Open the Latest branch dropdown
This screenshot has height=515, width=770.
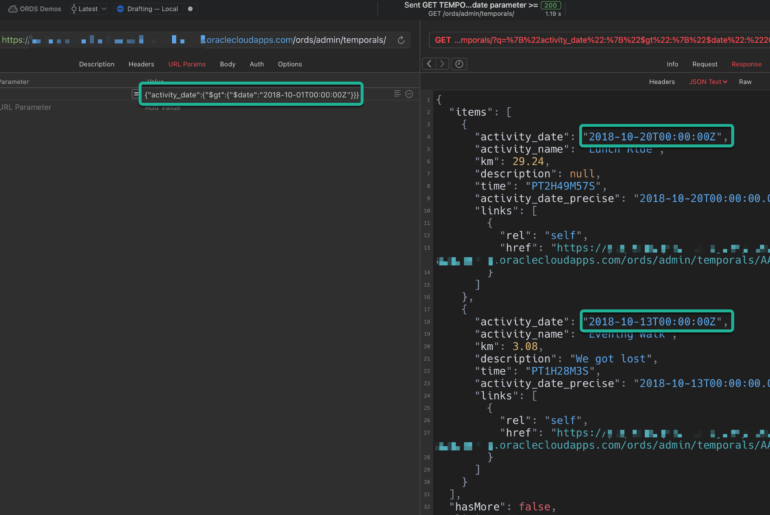[x=88, y=9]
